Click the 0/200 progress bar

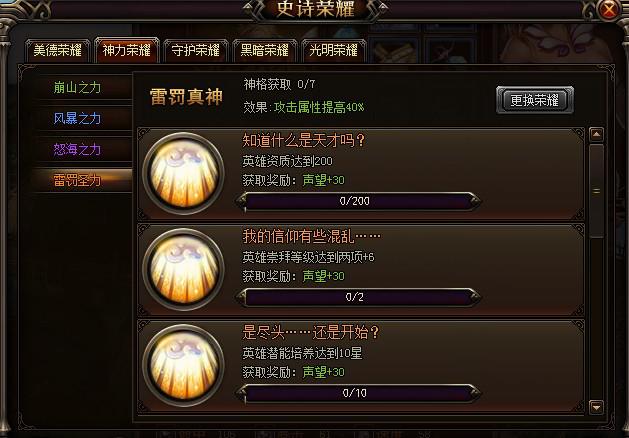(x=359, y=201)
